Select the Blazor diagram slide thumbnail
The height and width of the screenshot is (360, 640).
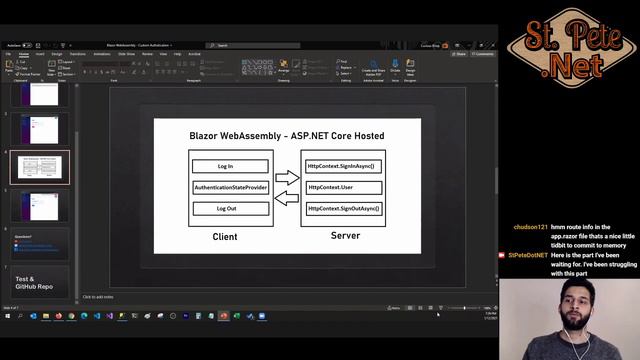pyautogui.click(x=40, y=167)
